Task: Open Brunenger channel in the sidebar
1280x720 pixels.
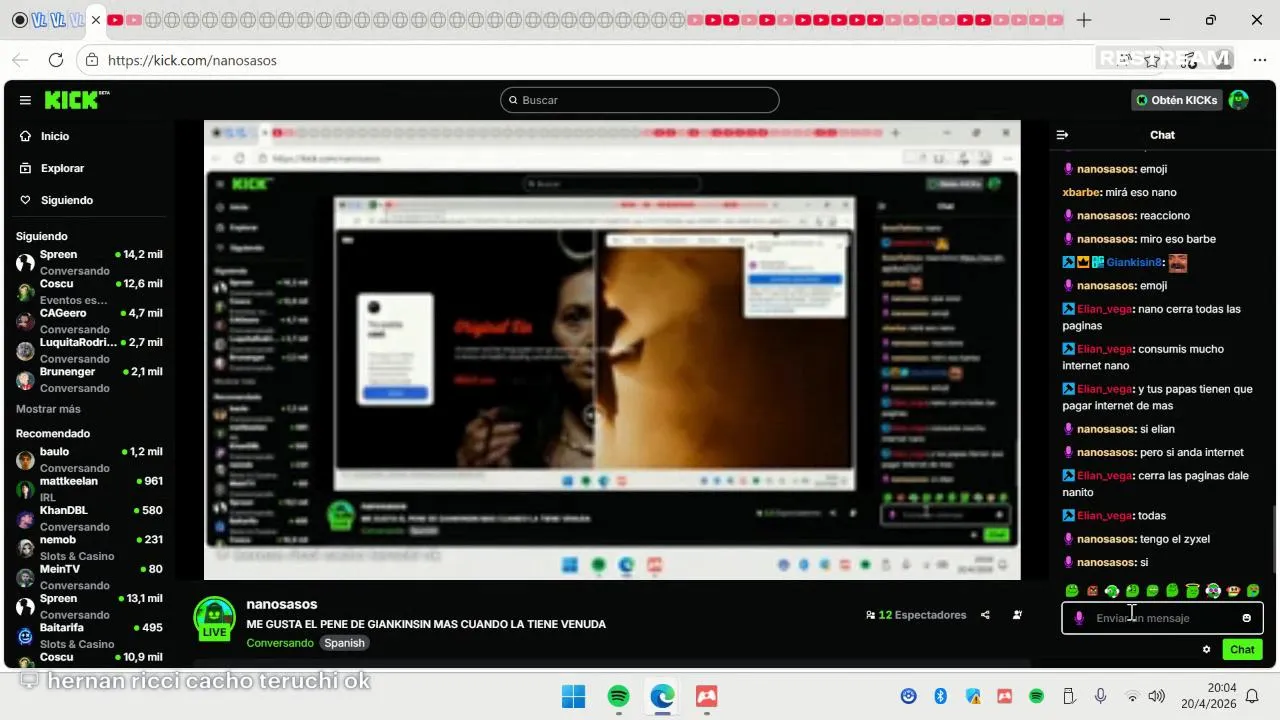Action: 89,379
